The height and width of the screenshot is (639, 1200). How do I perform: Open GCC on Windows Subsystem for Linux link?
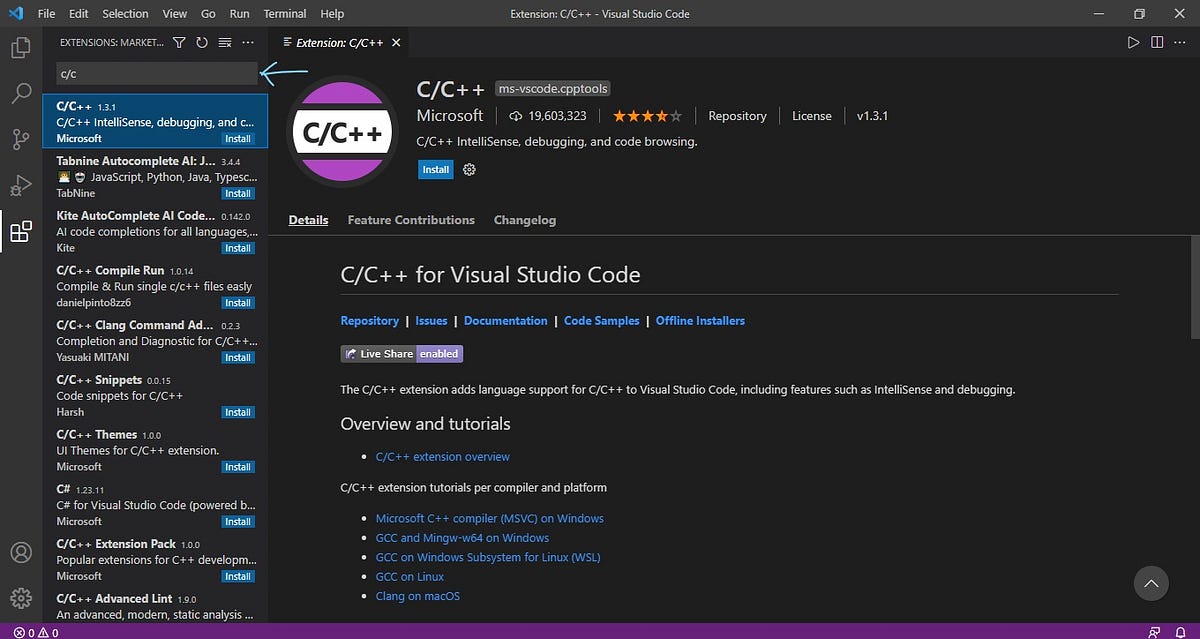(x=488, y=557)
